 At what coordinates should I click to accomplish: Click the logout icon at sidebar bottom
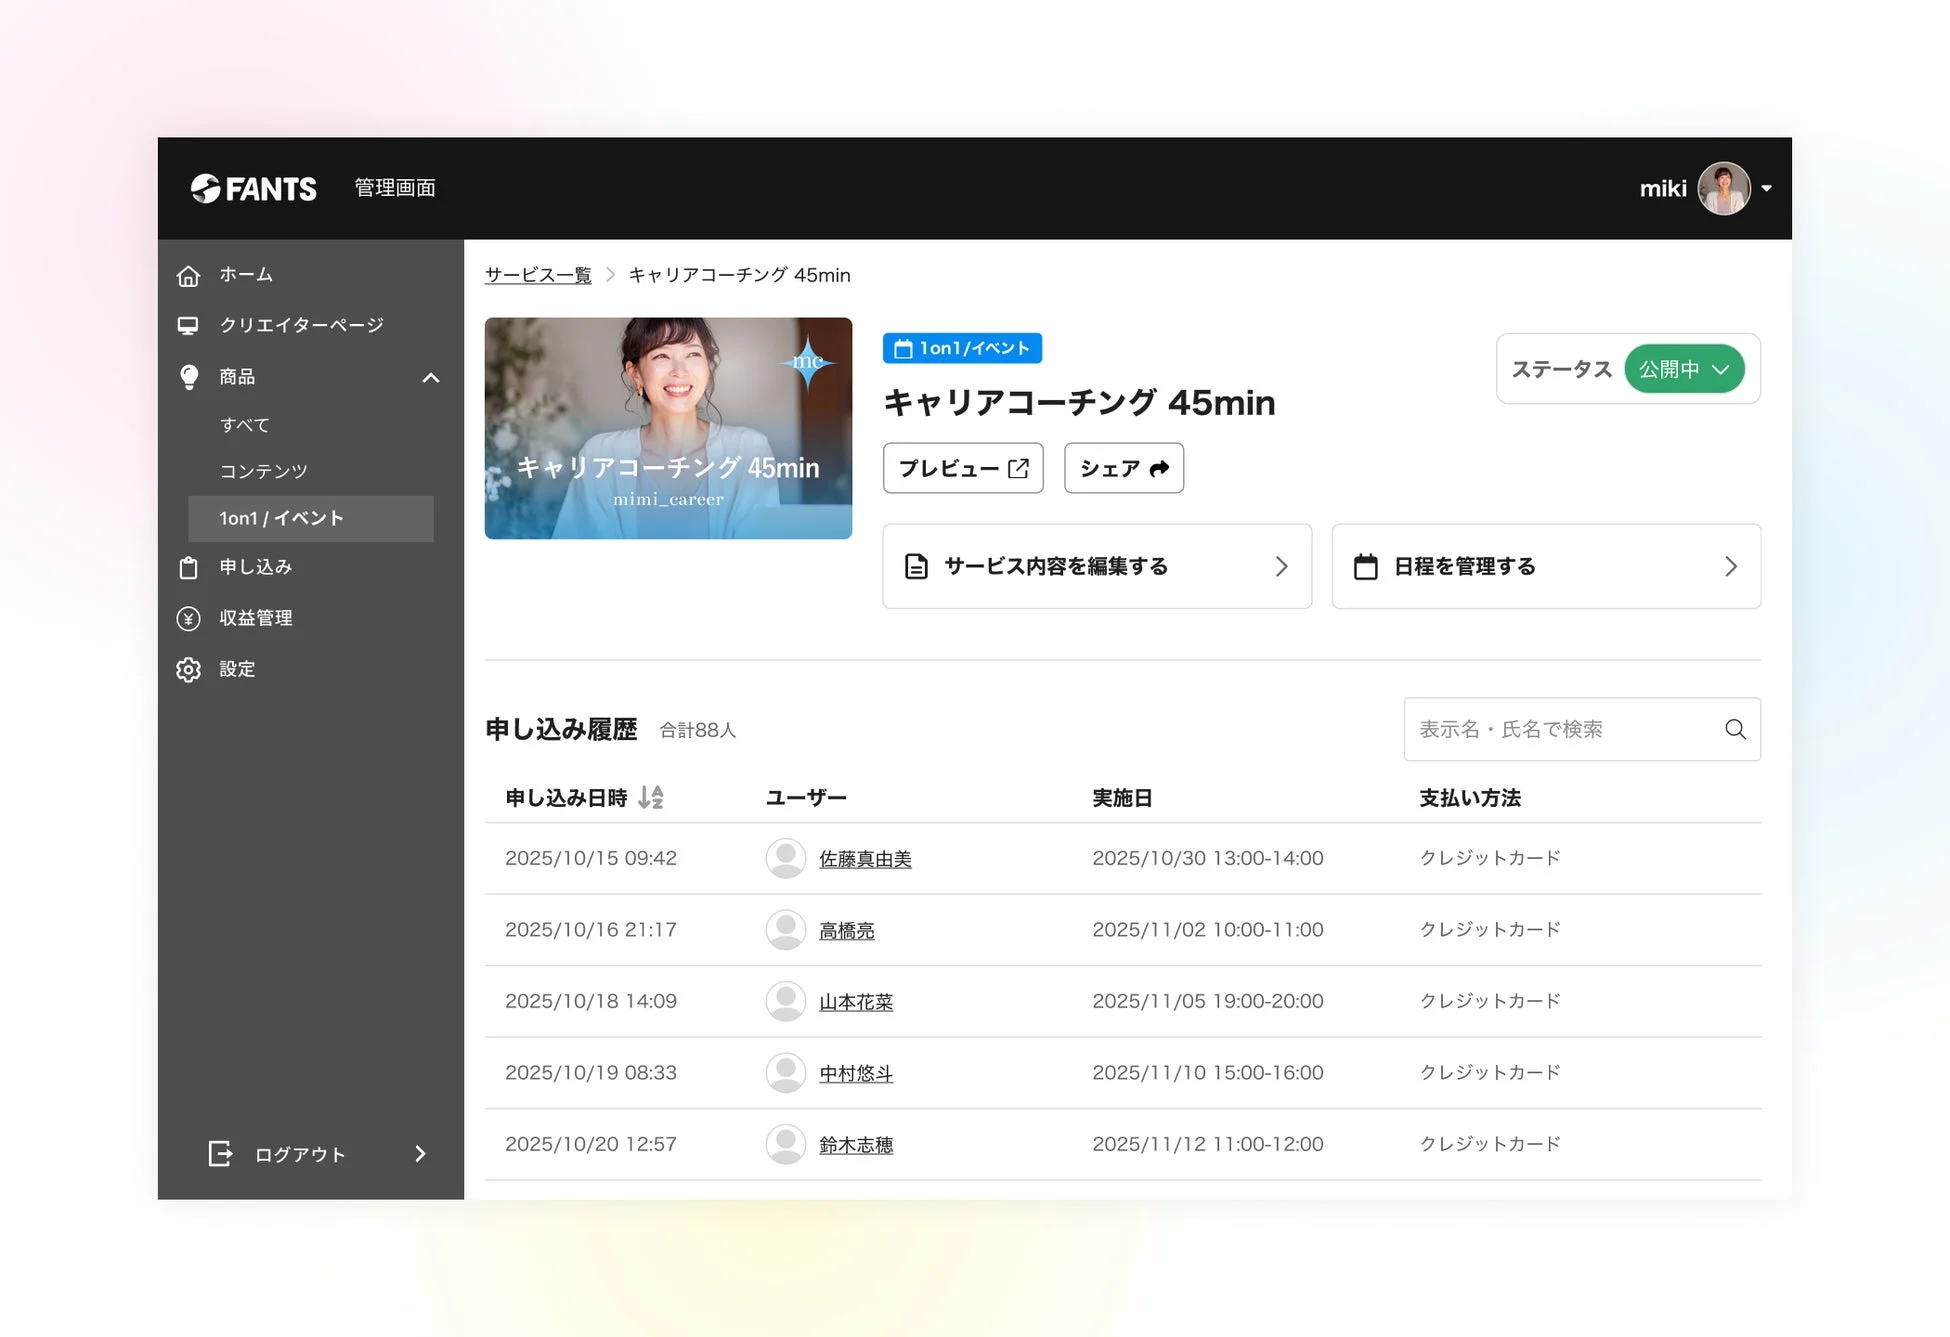tap(222, 1153)
